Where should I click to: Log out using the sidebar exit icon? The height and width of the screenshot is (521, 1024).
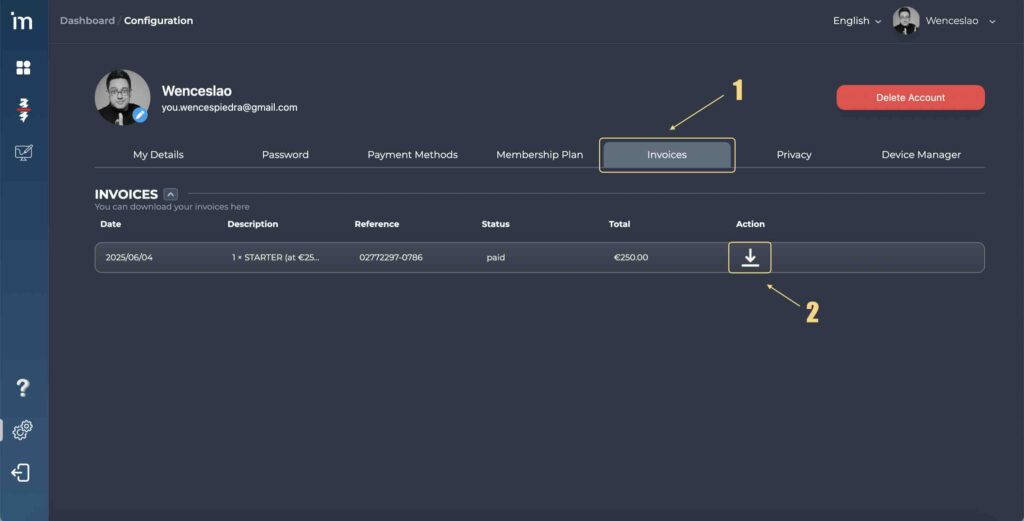pyautogui.click(x=21, y=473)
